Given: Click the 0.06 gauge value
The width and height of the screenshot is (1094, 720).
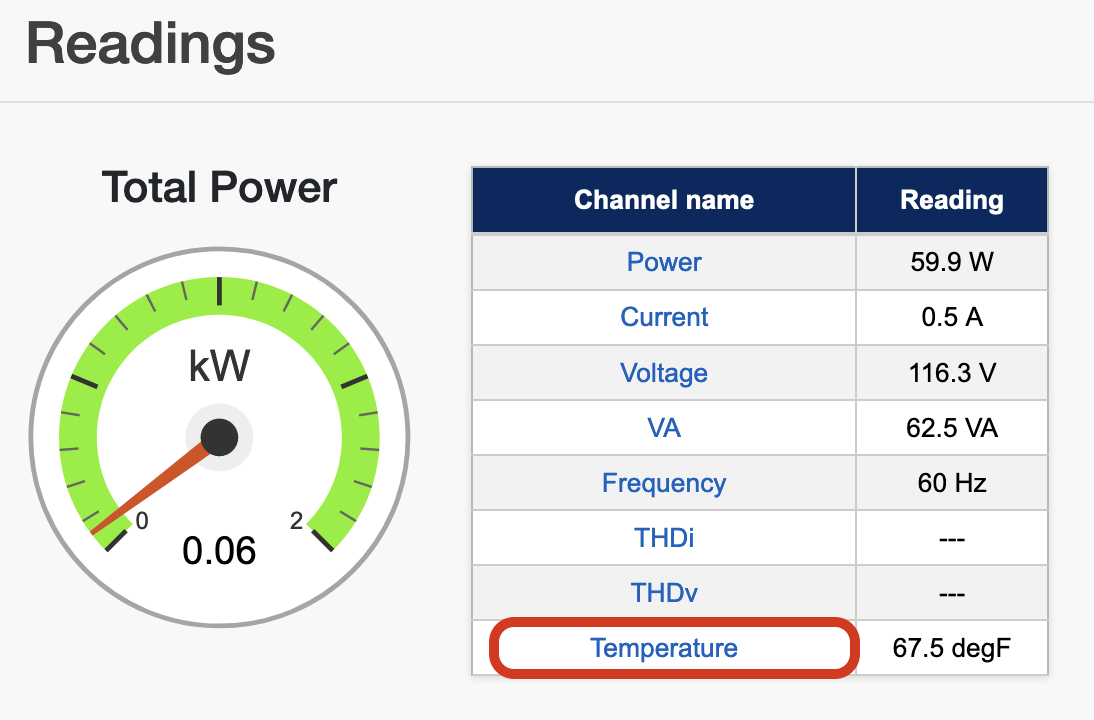Looking at the screenshot, I should click(219, 550).
